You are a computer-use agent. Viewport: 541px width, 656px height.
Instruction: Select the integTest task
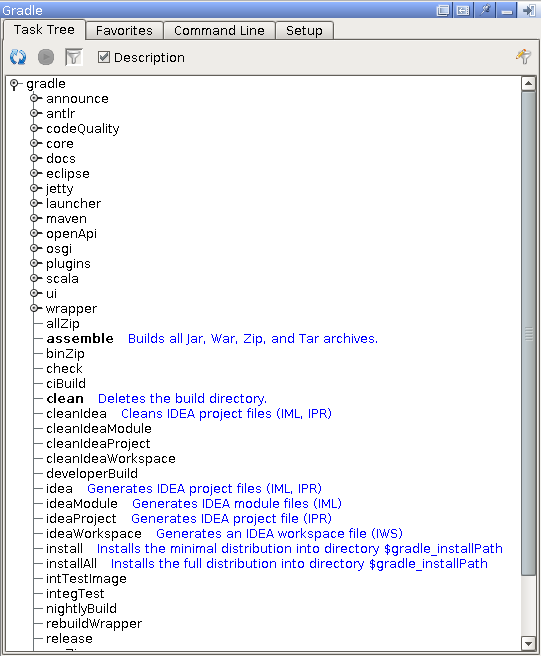click(75, 594)
